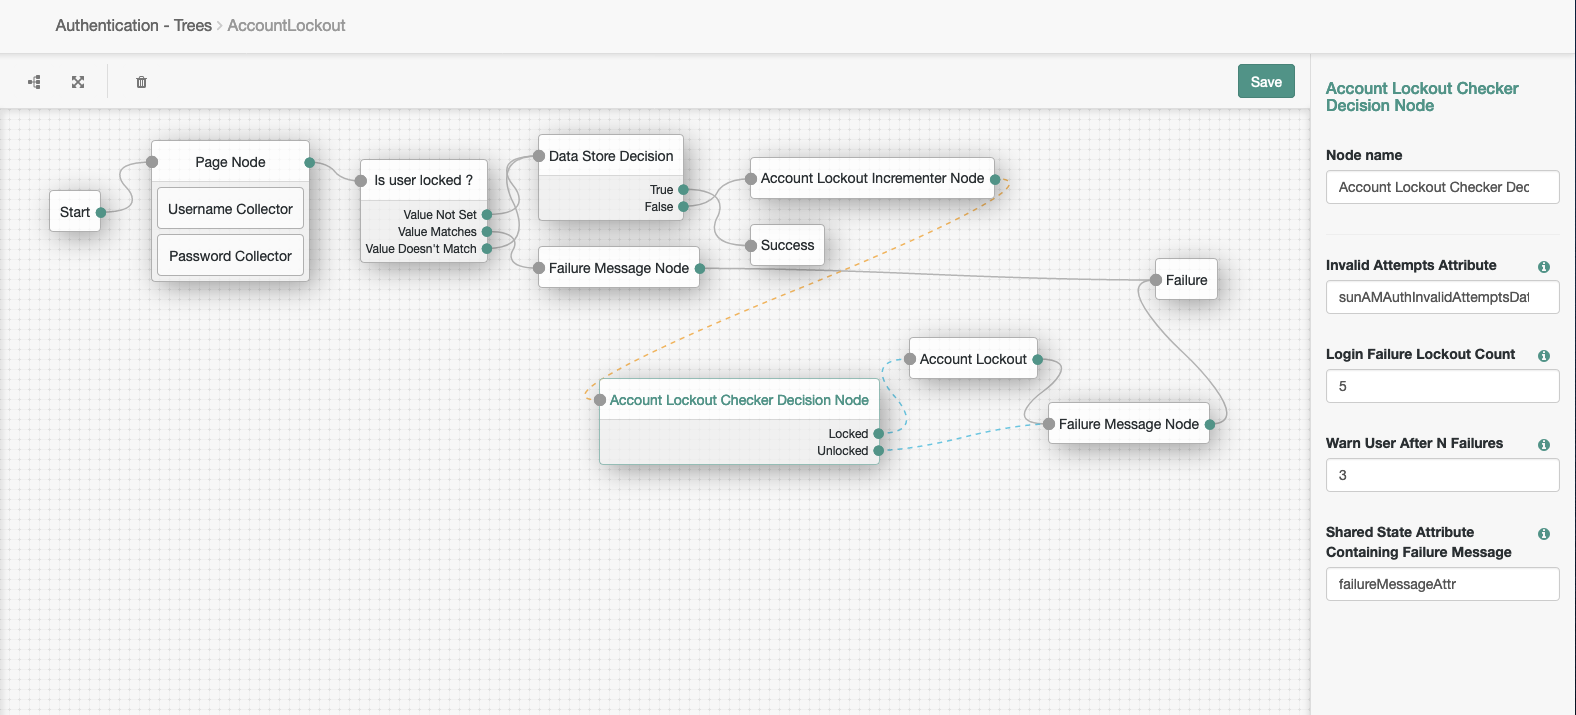
Task: Click info icon beside Shared State Attribute
Action: pos(1544,534)
